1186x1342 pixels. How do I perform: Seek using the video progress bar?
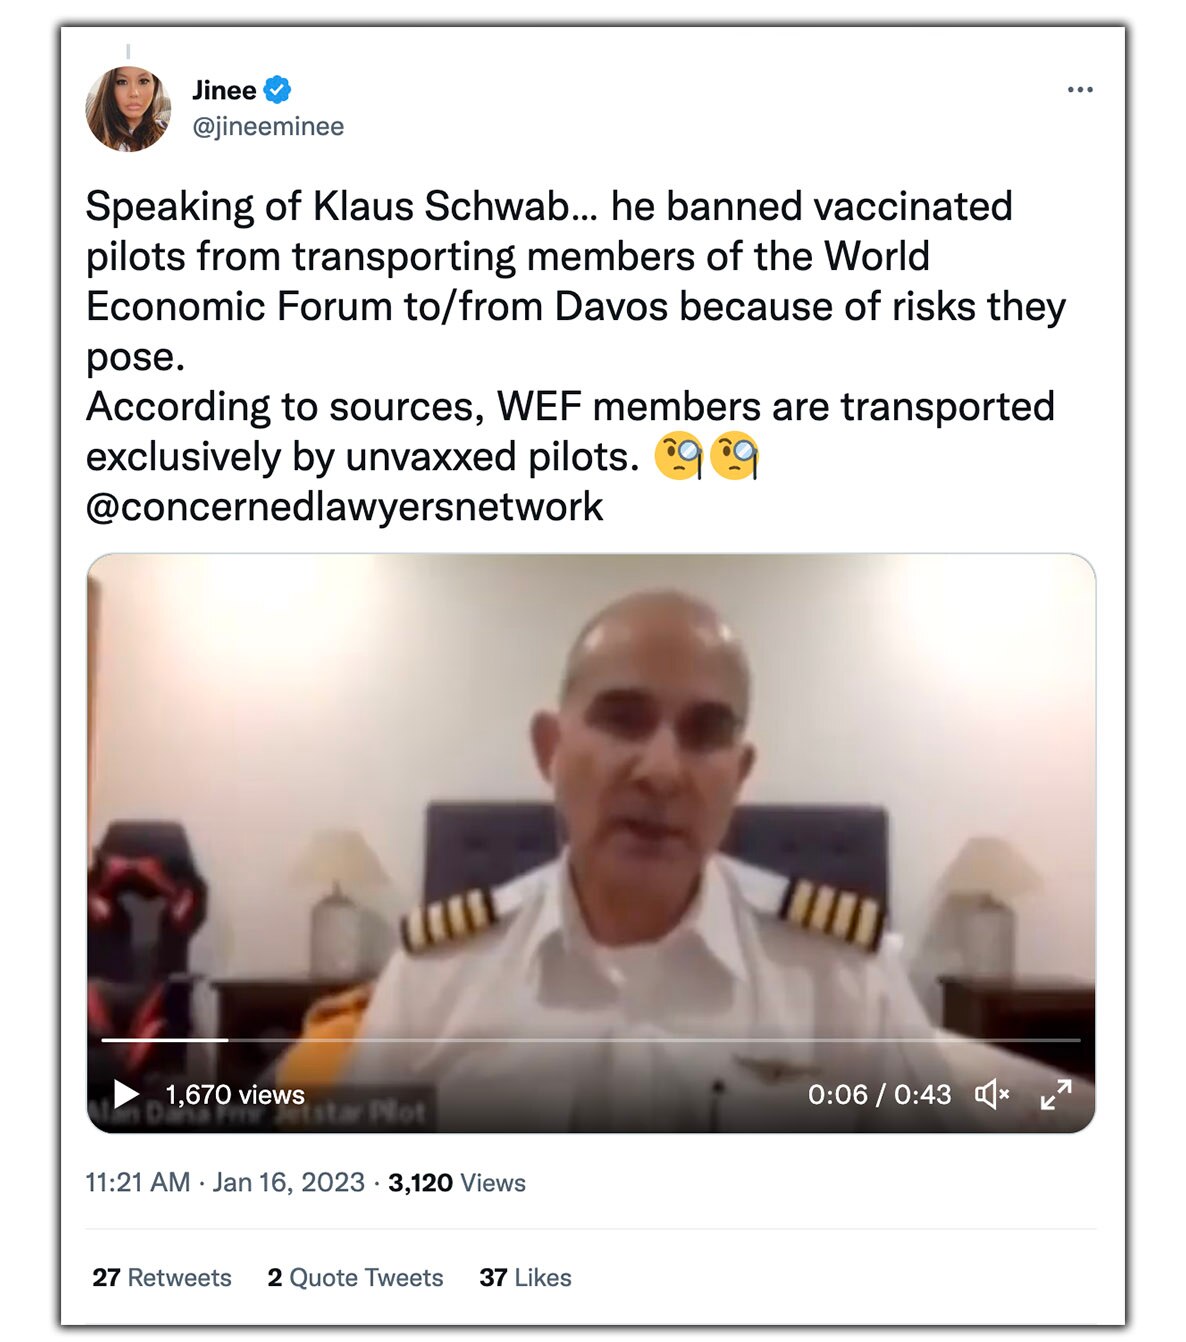(x=590, y=1040)
